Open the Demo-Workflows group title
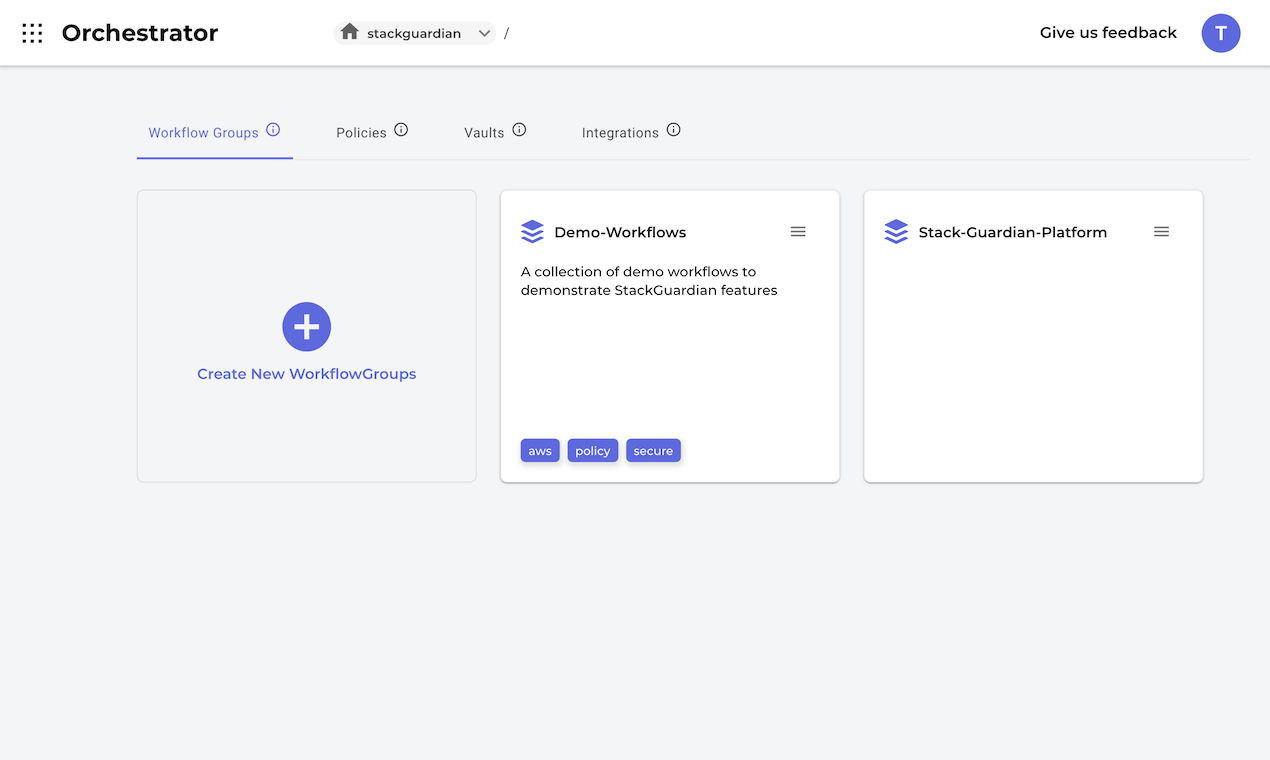 coord(620,232)
